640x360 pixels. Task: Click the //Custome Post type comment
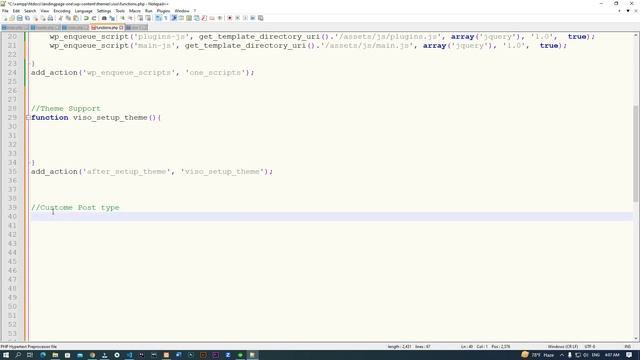pyautogui.click(x=75, y=207)
